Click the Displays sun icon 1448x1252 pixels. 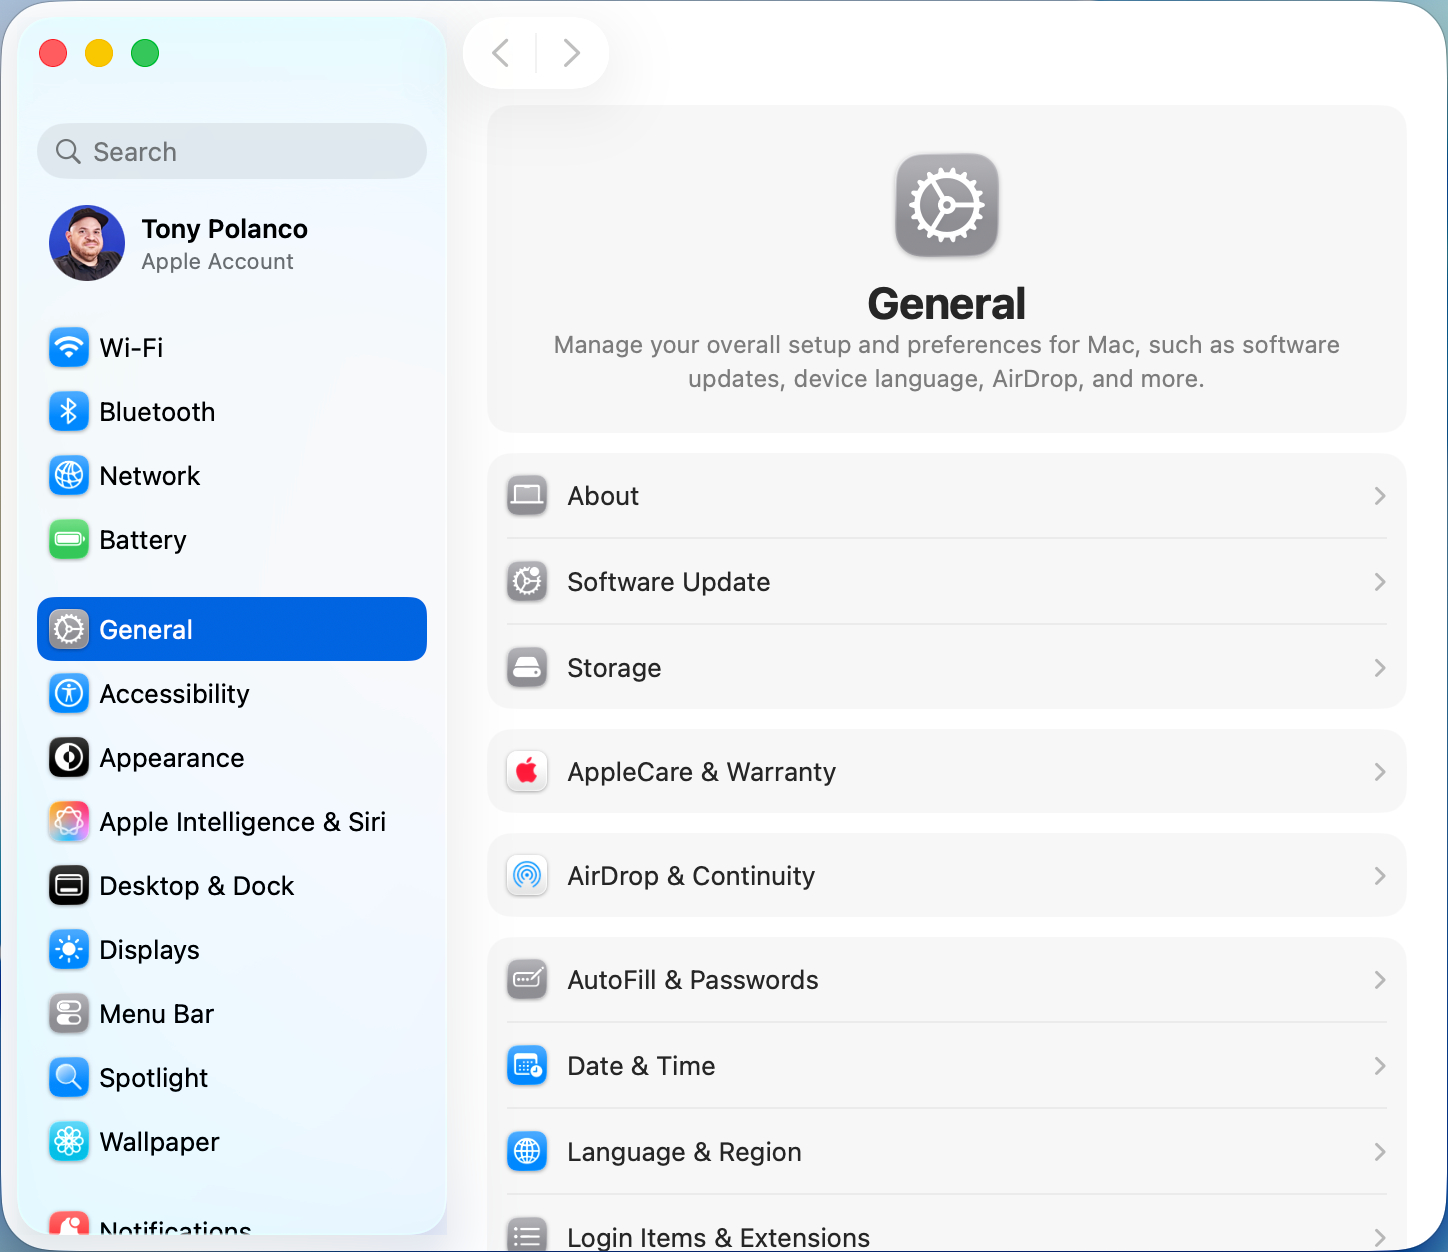(69, 950)
